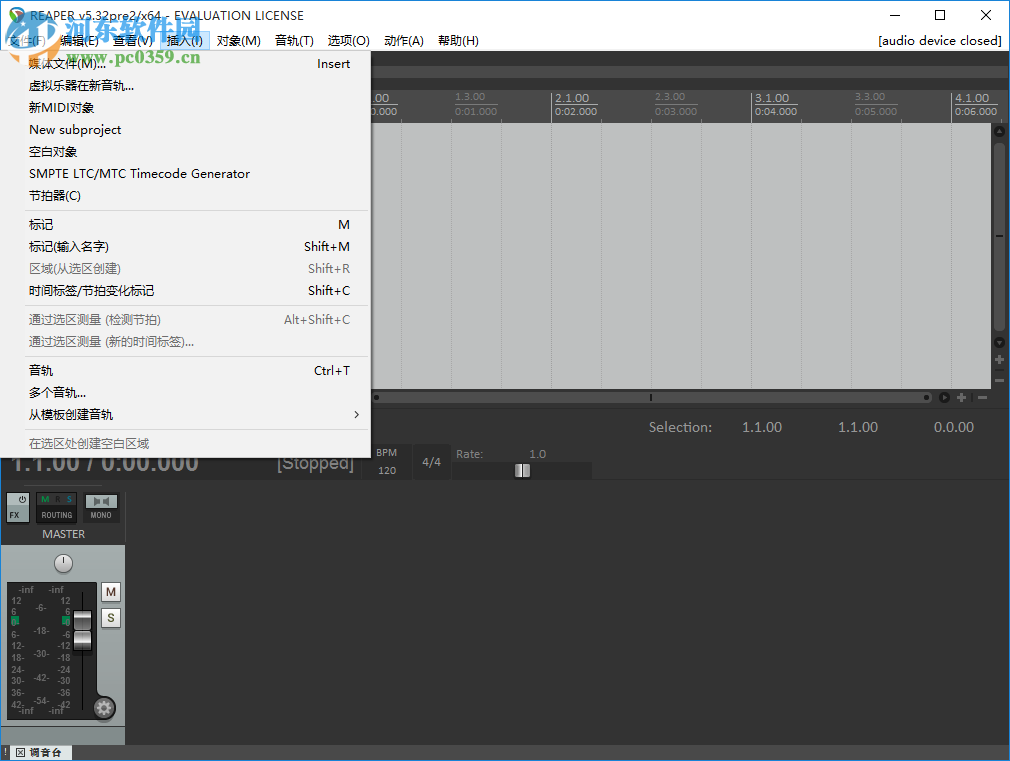Click the playrate slider handle
Screen dimensions: 1010x761
(522, 470)
